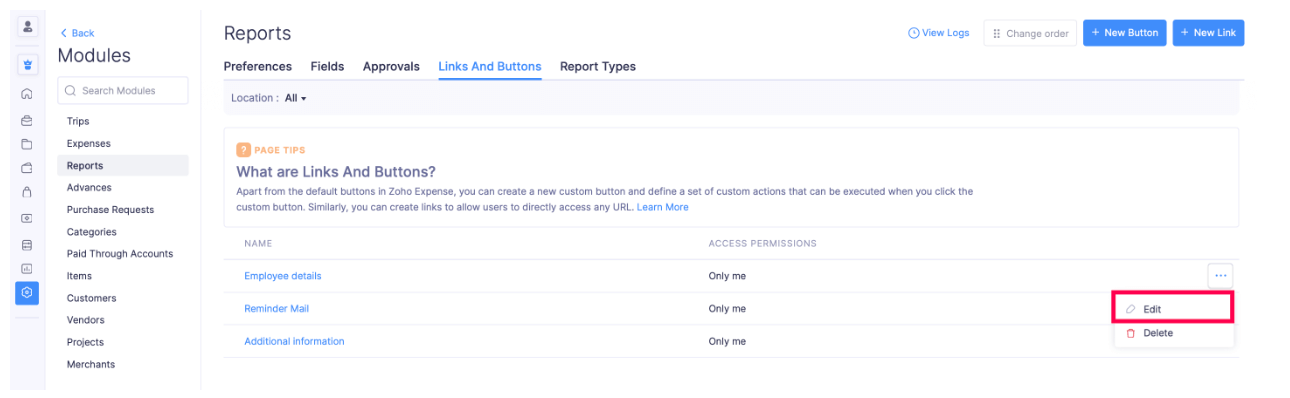Open the bag icon in sidebar
1290x398 pixels.
pos(27,192)
